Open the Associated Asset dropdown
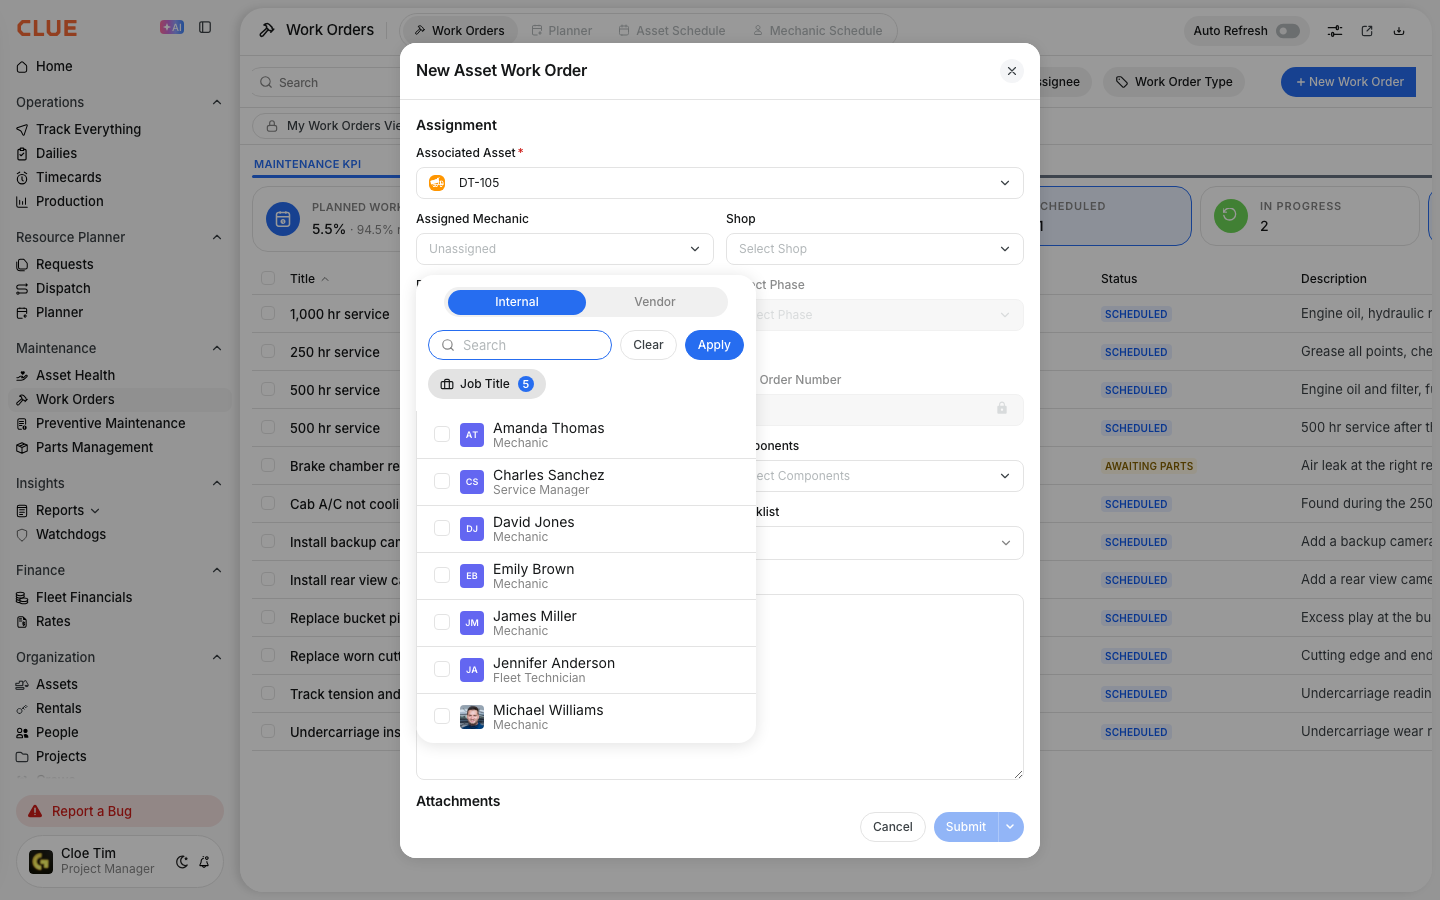The image size is (1440, 900). coord(720,183)
